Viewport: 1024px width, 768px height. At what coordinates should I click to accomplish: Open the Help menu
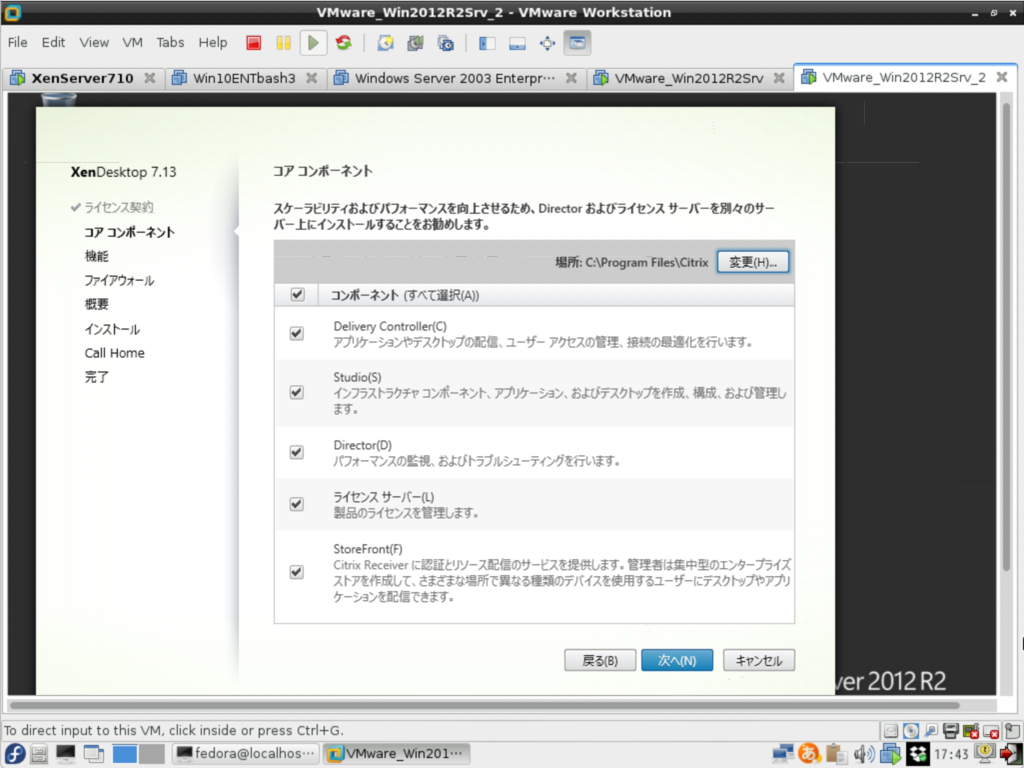pos(213,42)
